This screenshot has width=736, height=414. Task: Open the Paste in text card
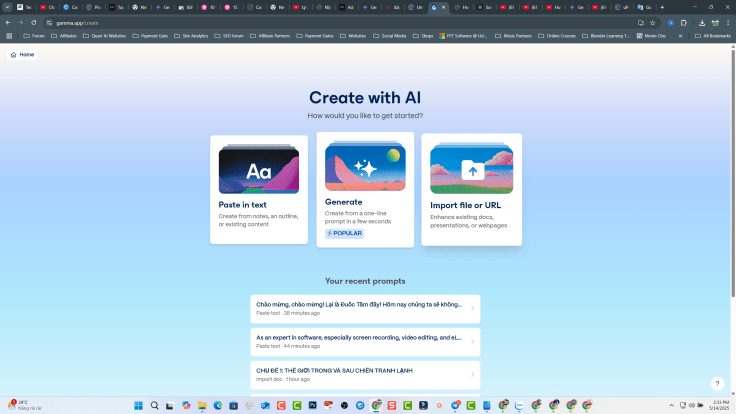(259, 189)
